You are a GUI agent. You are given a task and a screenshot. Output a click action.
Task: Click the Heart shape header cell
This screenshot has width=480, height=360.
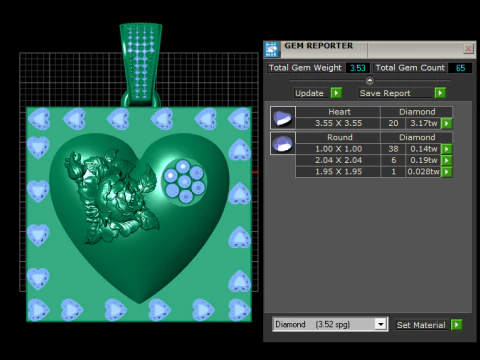[x=338, y=112]
